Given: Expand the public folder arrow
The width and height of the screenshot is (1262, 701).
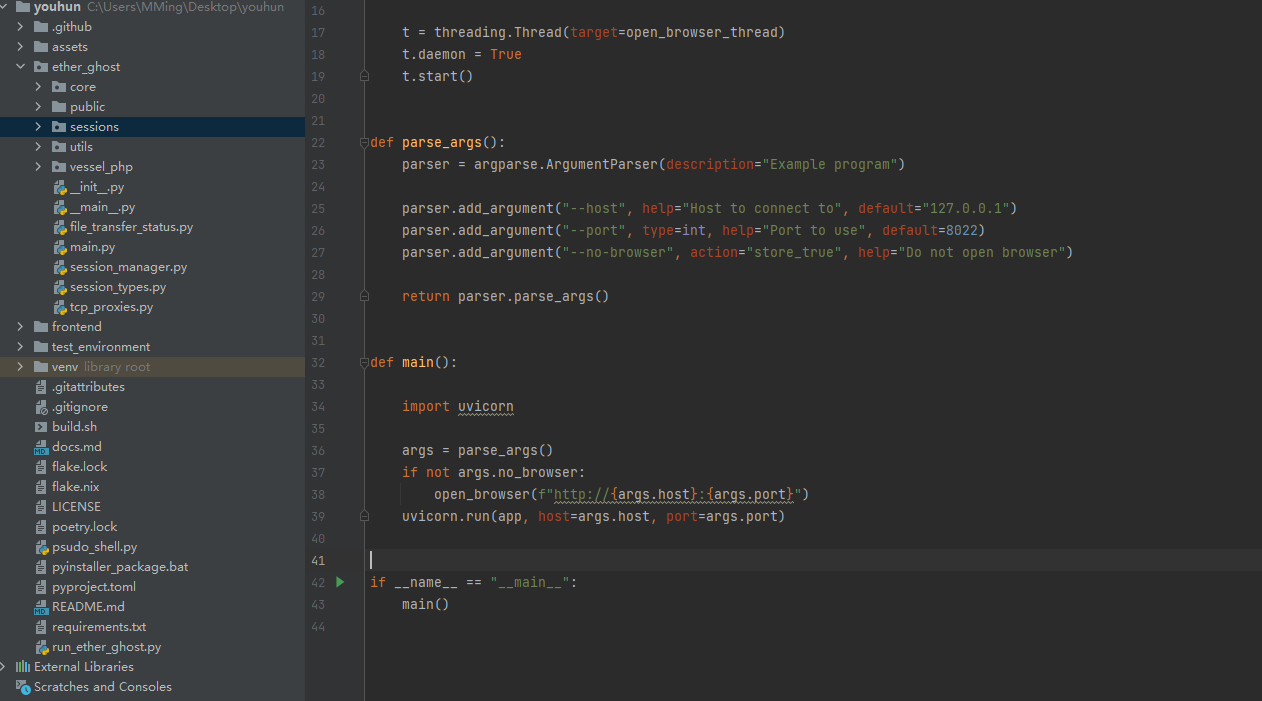Looking at the screenshot, I should (x=39, y=107).
